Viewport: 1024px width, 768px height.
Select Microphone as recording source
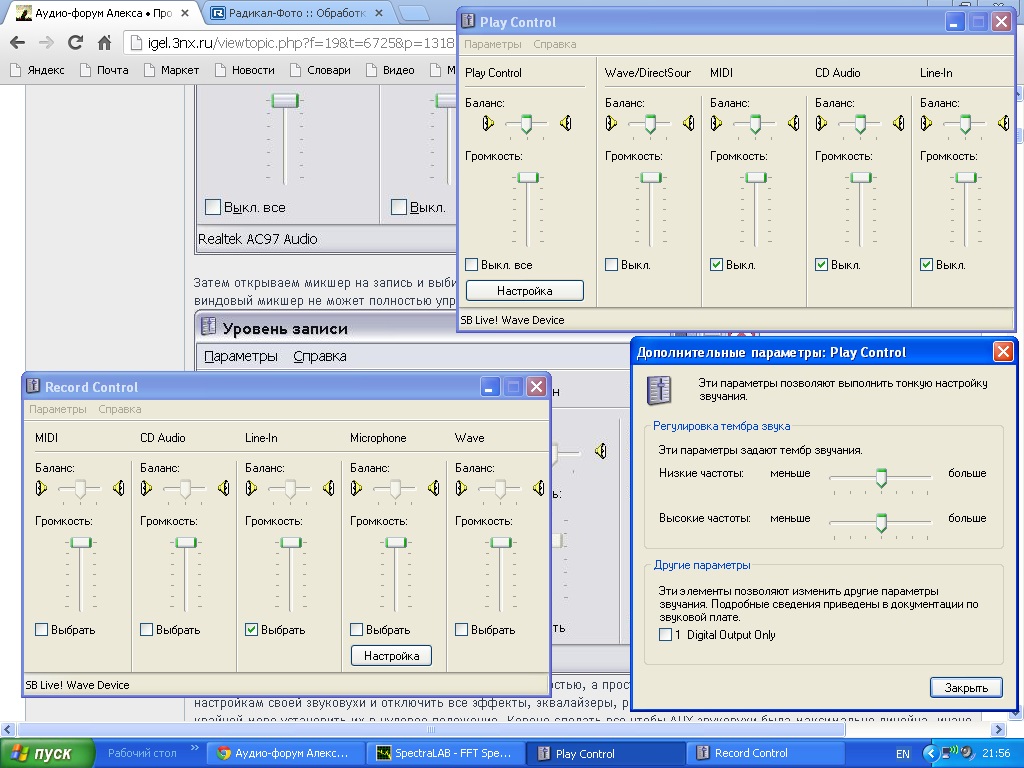pyautogui.click(x=357, y=630)
